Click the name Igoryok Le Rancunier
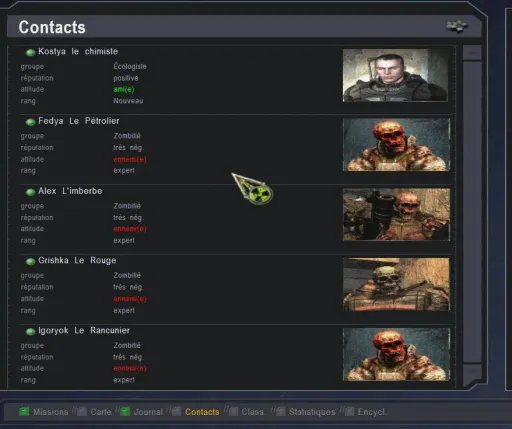512x429 pixels. click(84, 330)
